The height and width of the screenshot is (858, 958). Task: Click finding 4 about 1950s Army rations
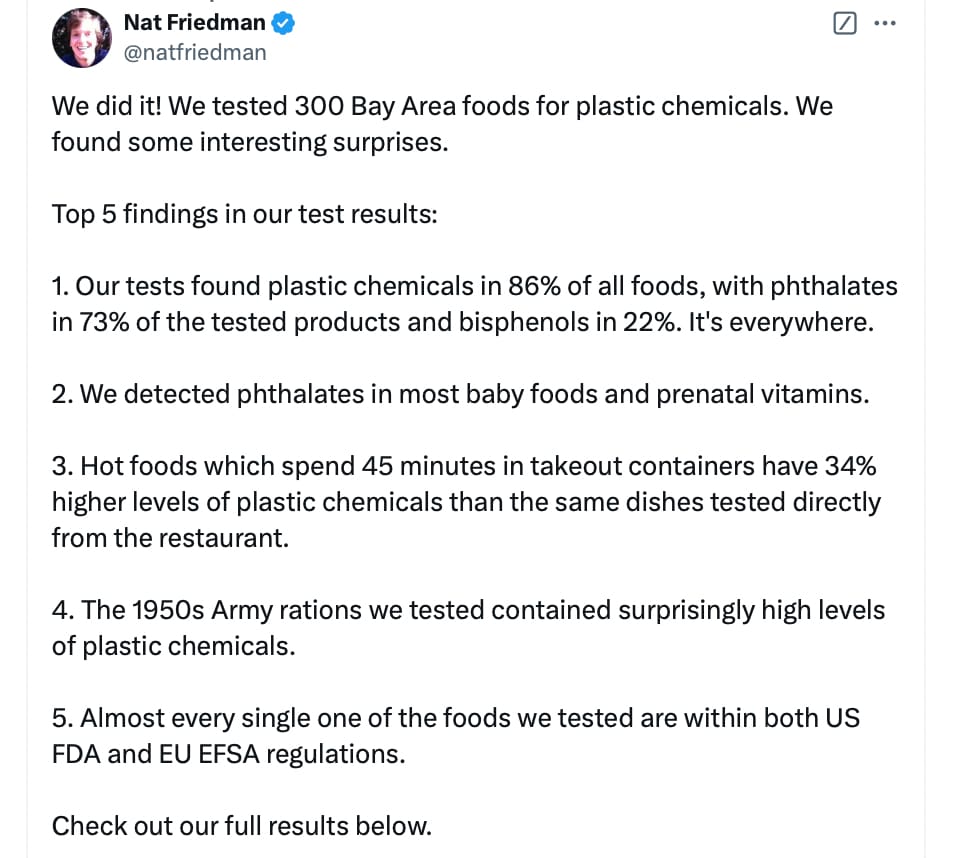[x=469, y=628]
